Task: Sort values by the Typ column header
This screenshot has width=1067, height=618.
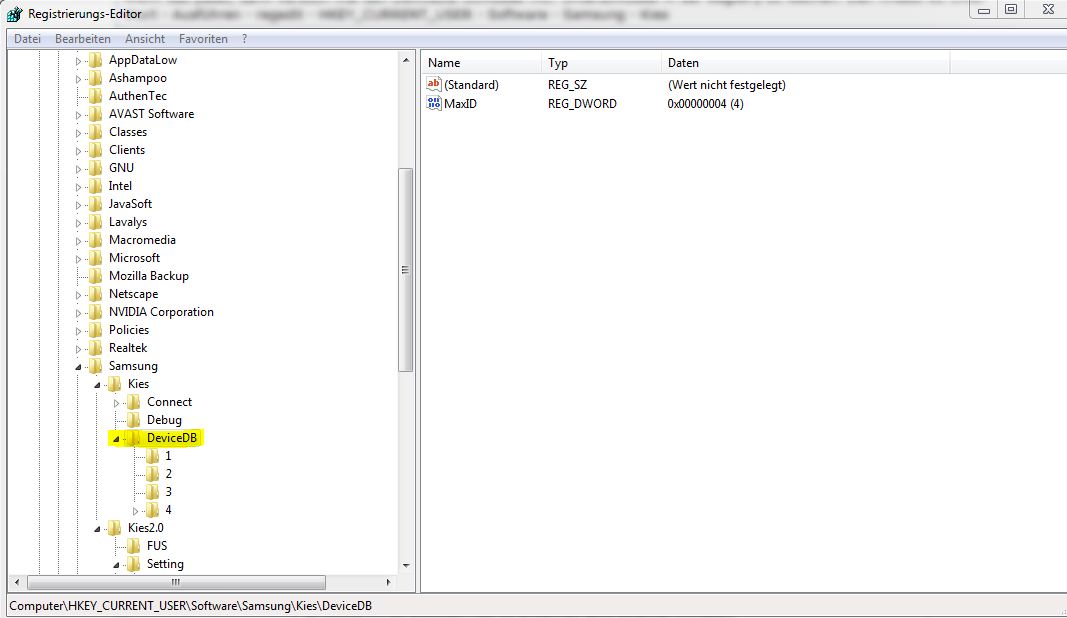Action: [x=601, y=63]
